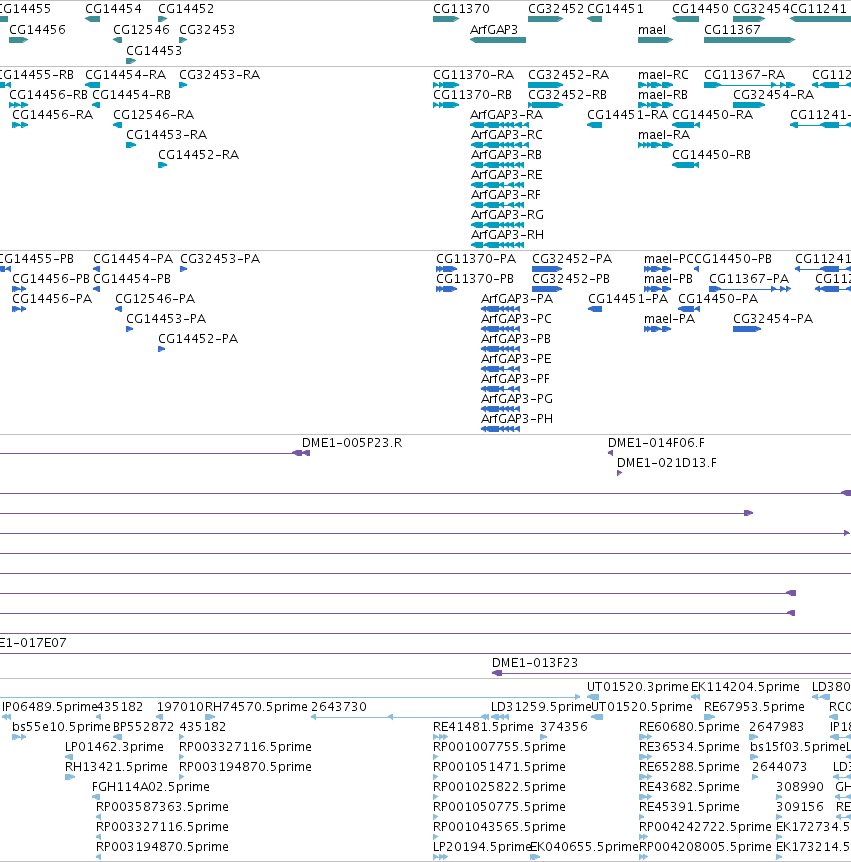Click the RH13421.5prime EST label
Viewport: 851px width, 862px height.
click(x=116, y=766)
